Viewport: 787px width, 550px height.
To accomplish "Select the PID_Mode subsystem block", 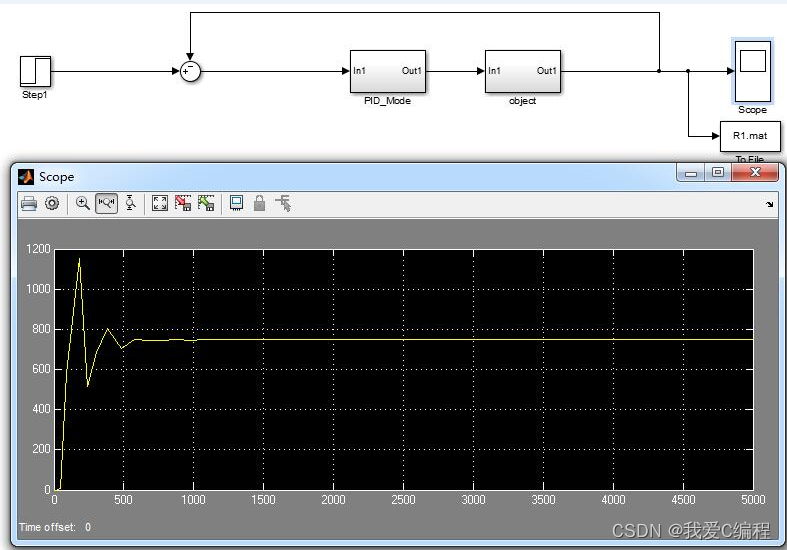I will (x=387, y=71).
